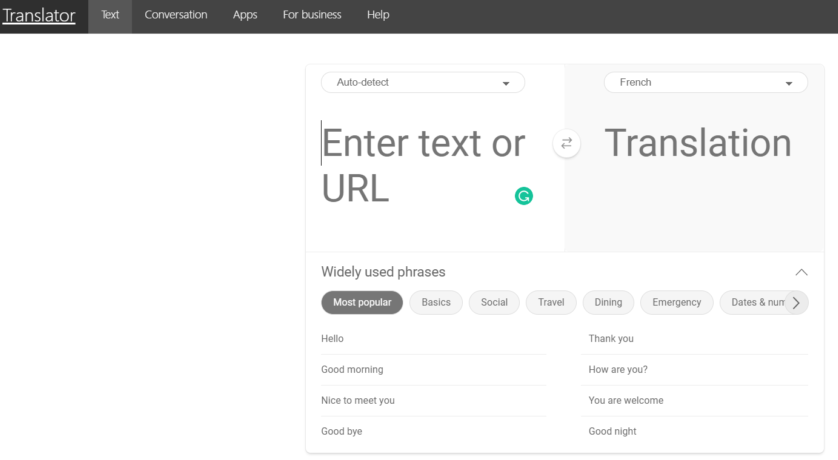Switch to the Text tab
838x460 pixels.
[110, 15]
